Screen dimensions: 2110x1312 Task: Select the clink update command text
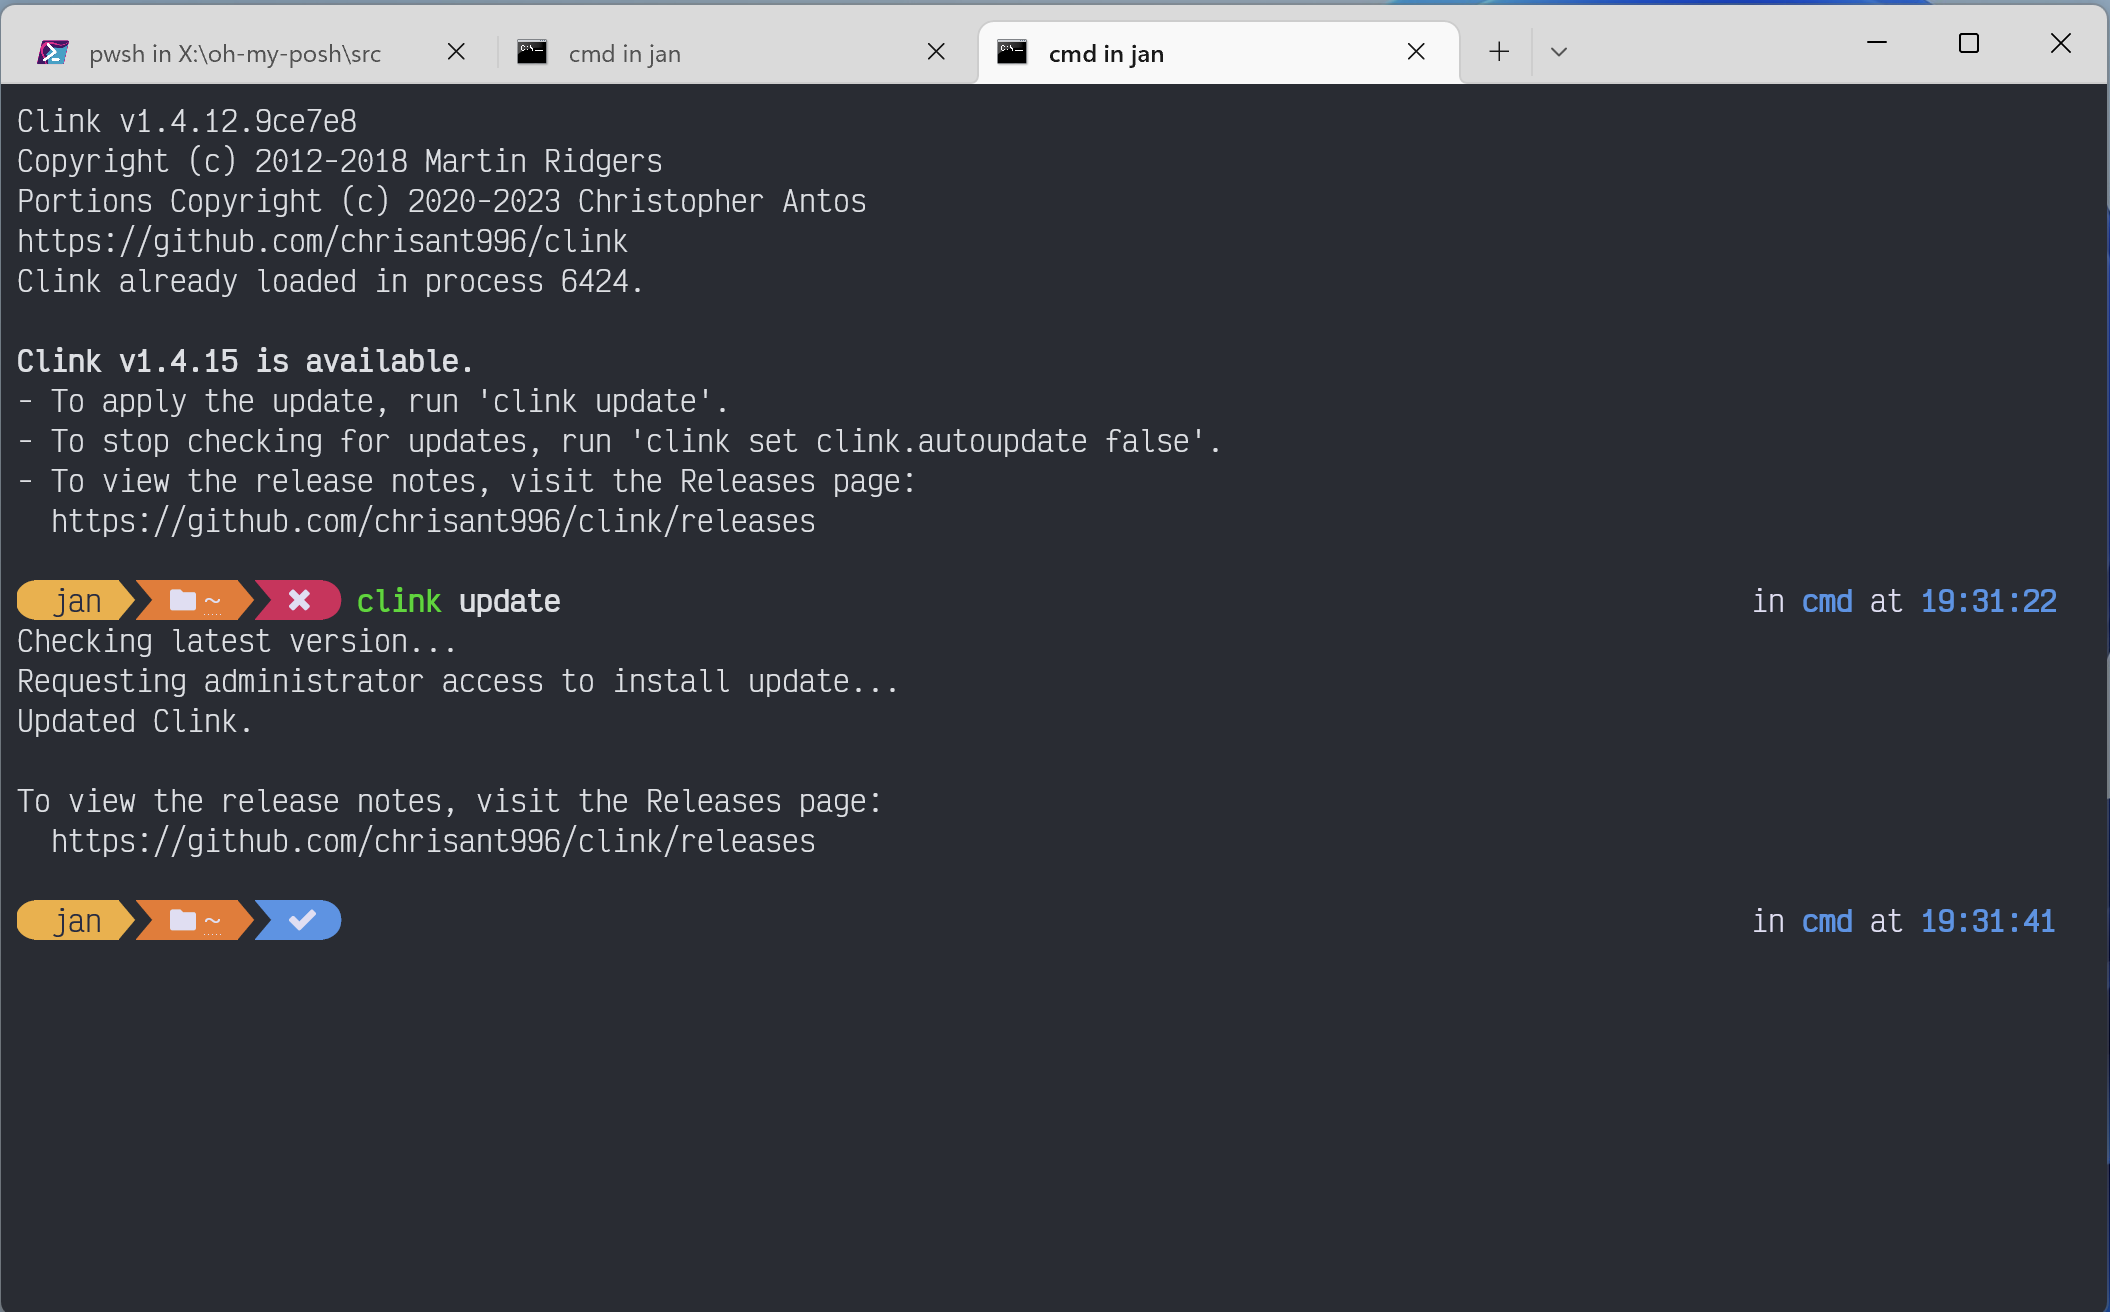(458, 600)
